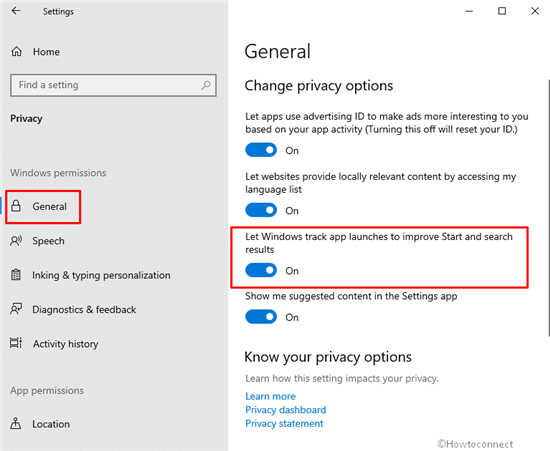Open the Privacy dashboard link

point(286,410)
